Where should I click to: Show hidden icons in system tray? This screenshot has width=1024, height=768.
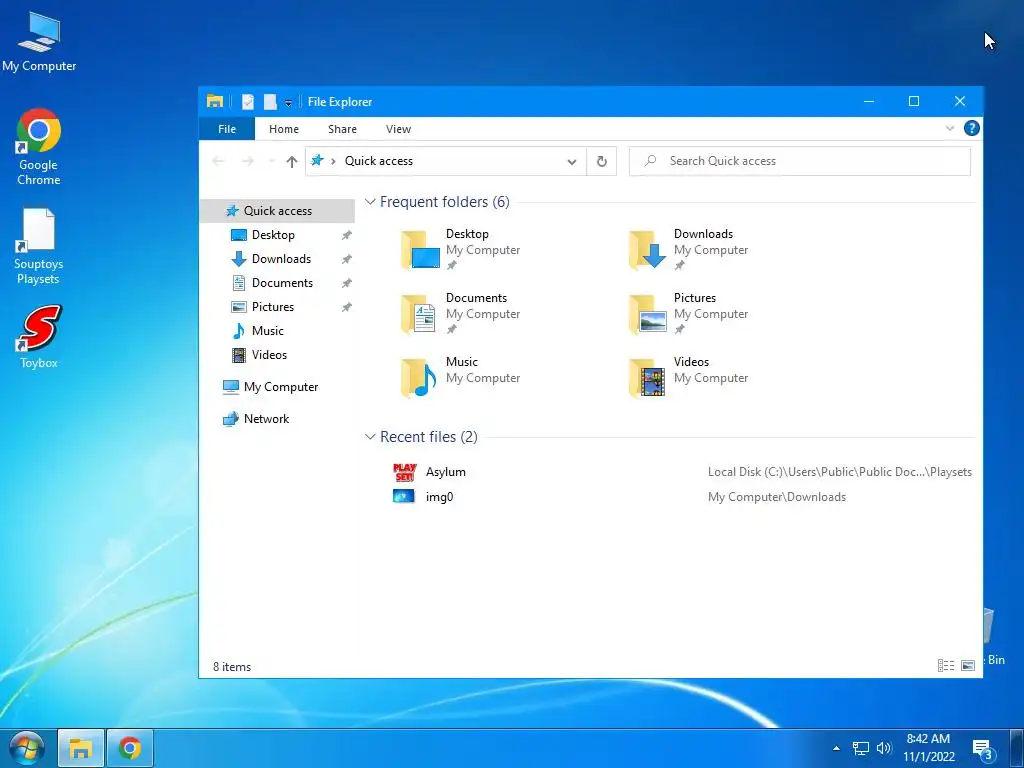pyautogui.click(x=836, y=748)
